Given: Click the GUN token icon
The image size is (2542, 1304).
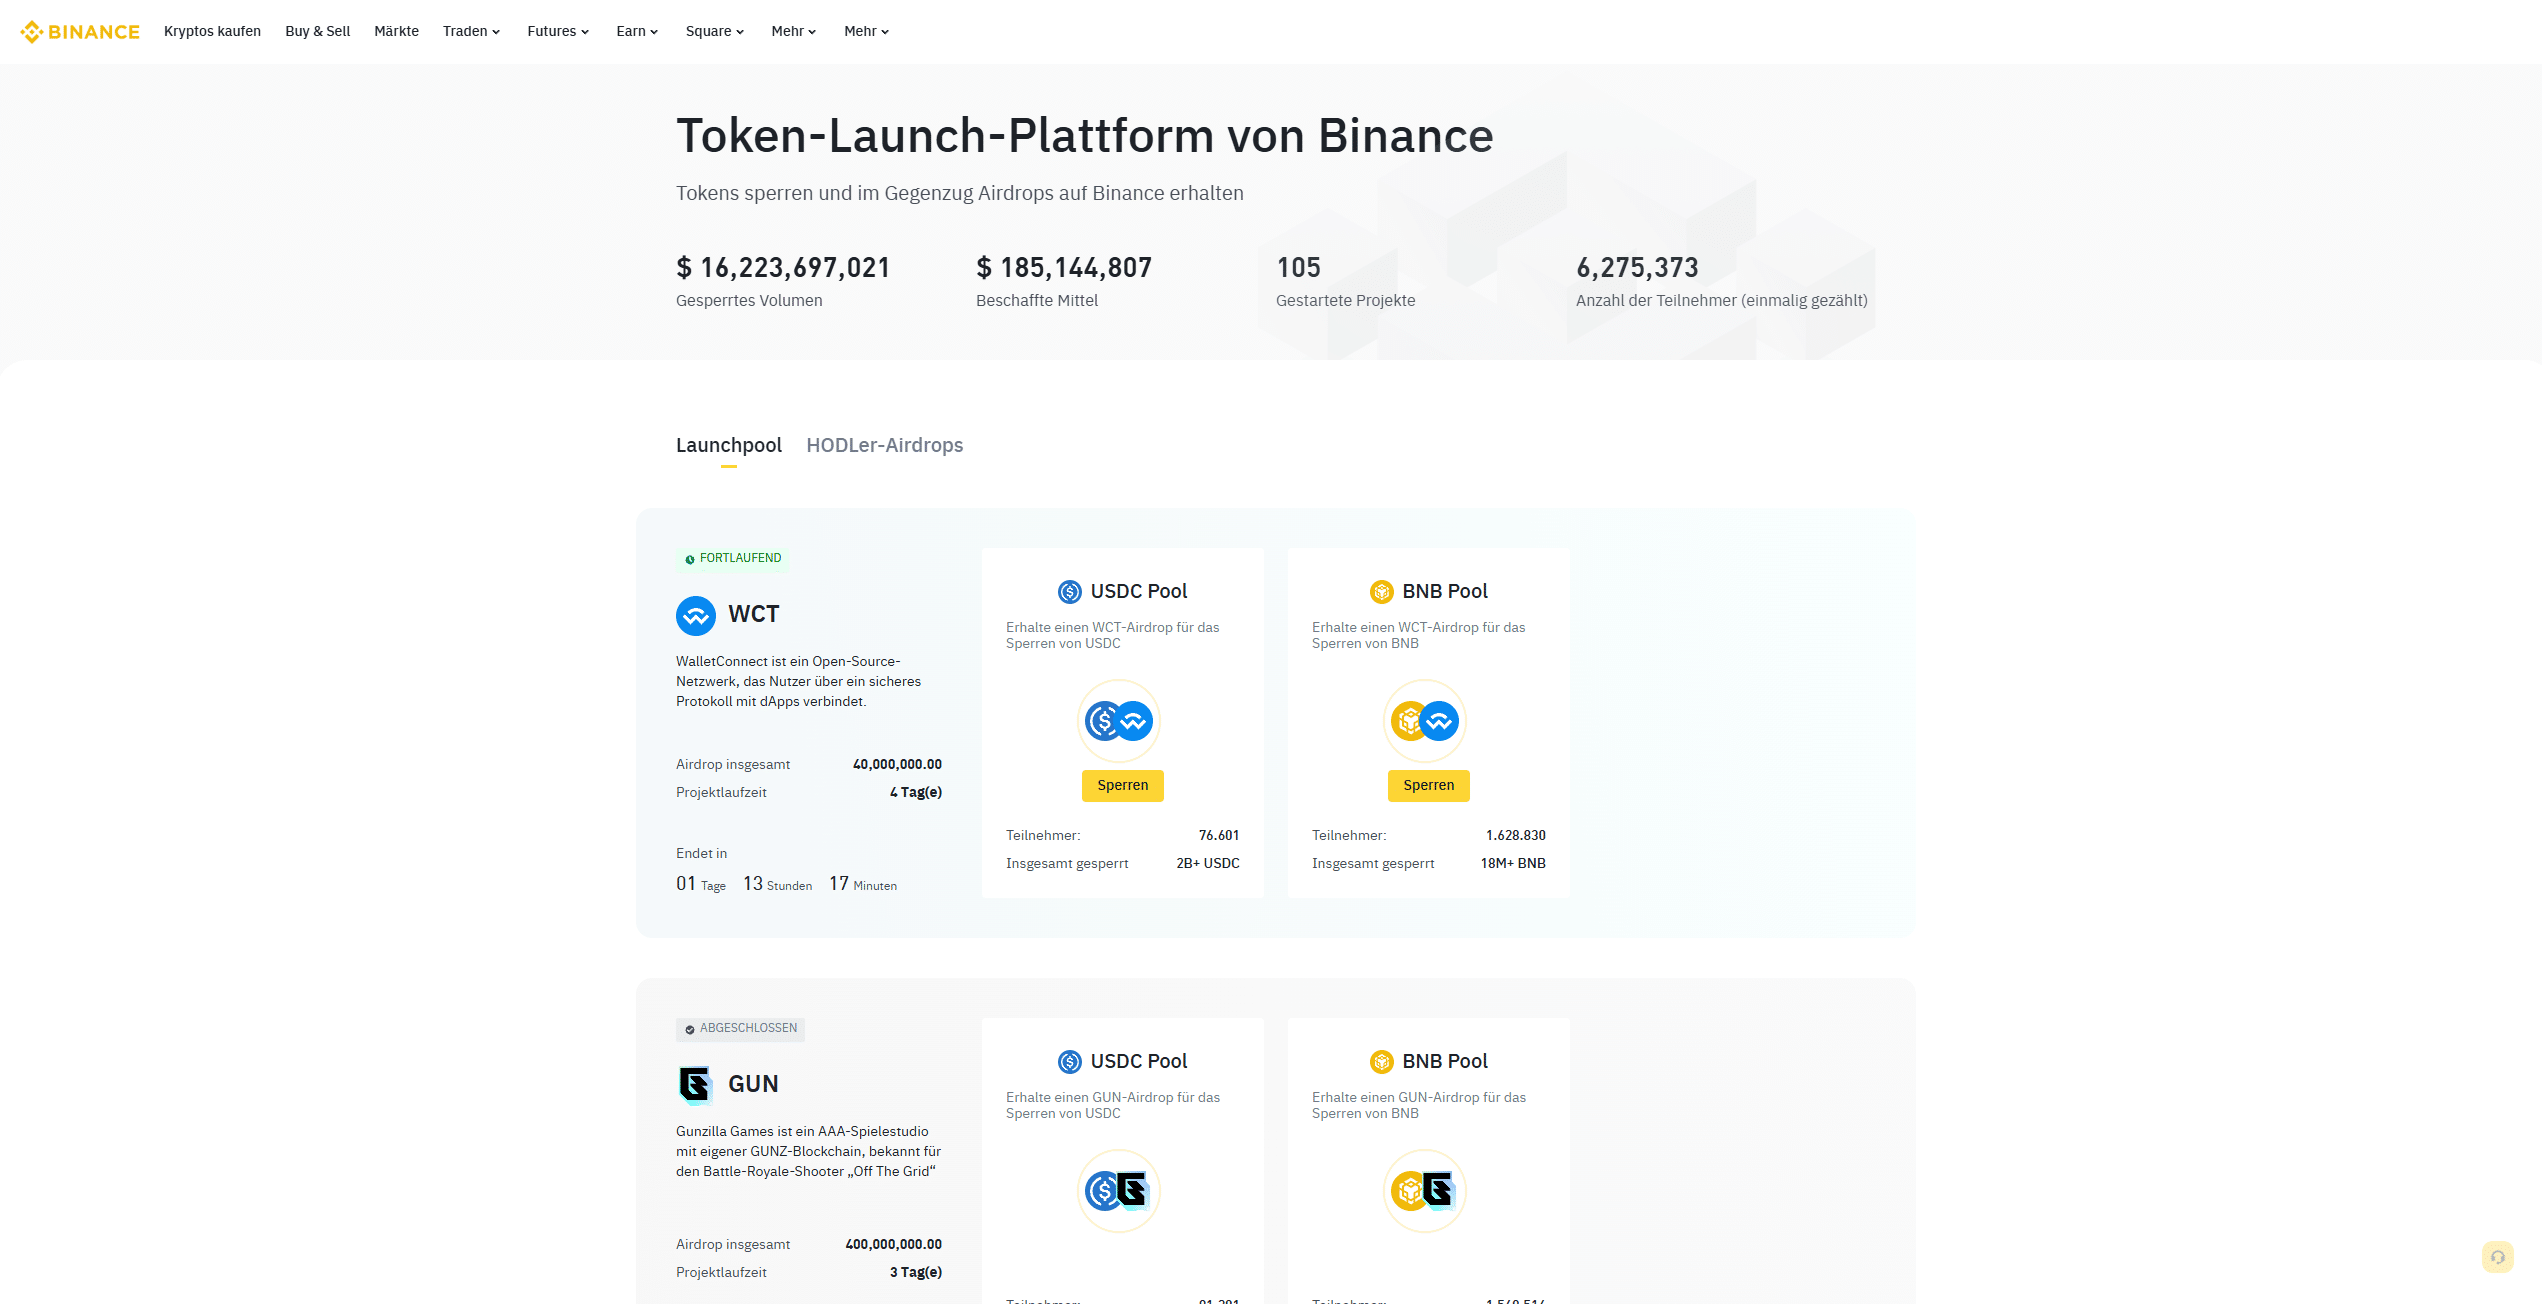Looking at the screenshot, I should click(696, 1084).
